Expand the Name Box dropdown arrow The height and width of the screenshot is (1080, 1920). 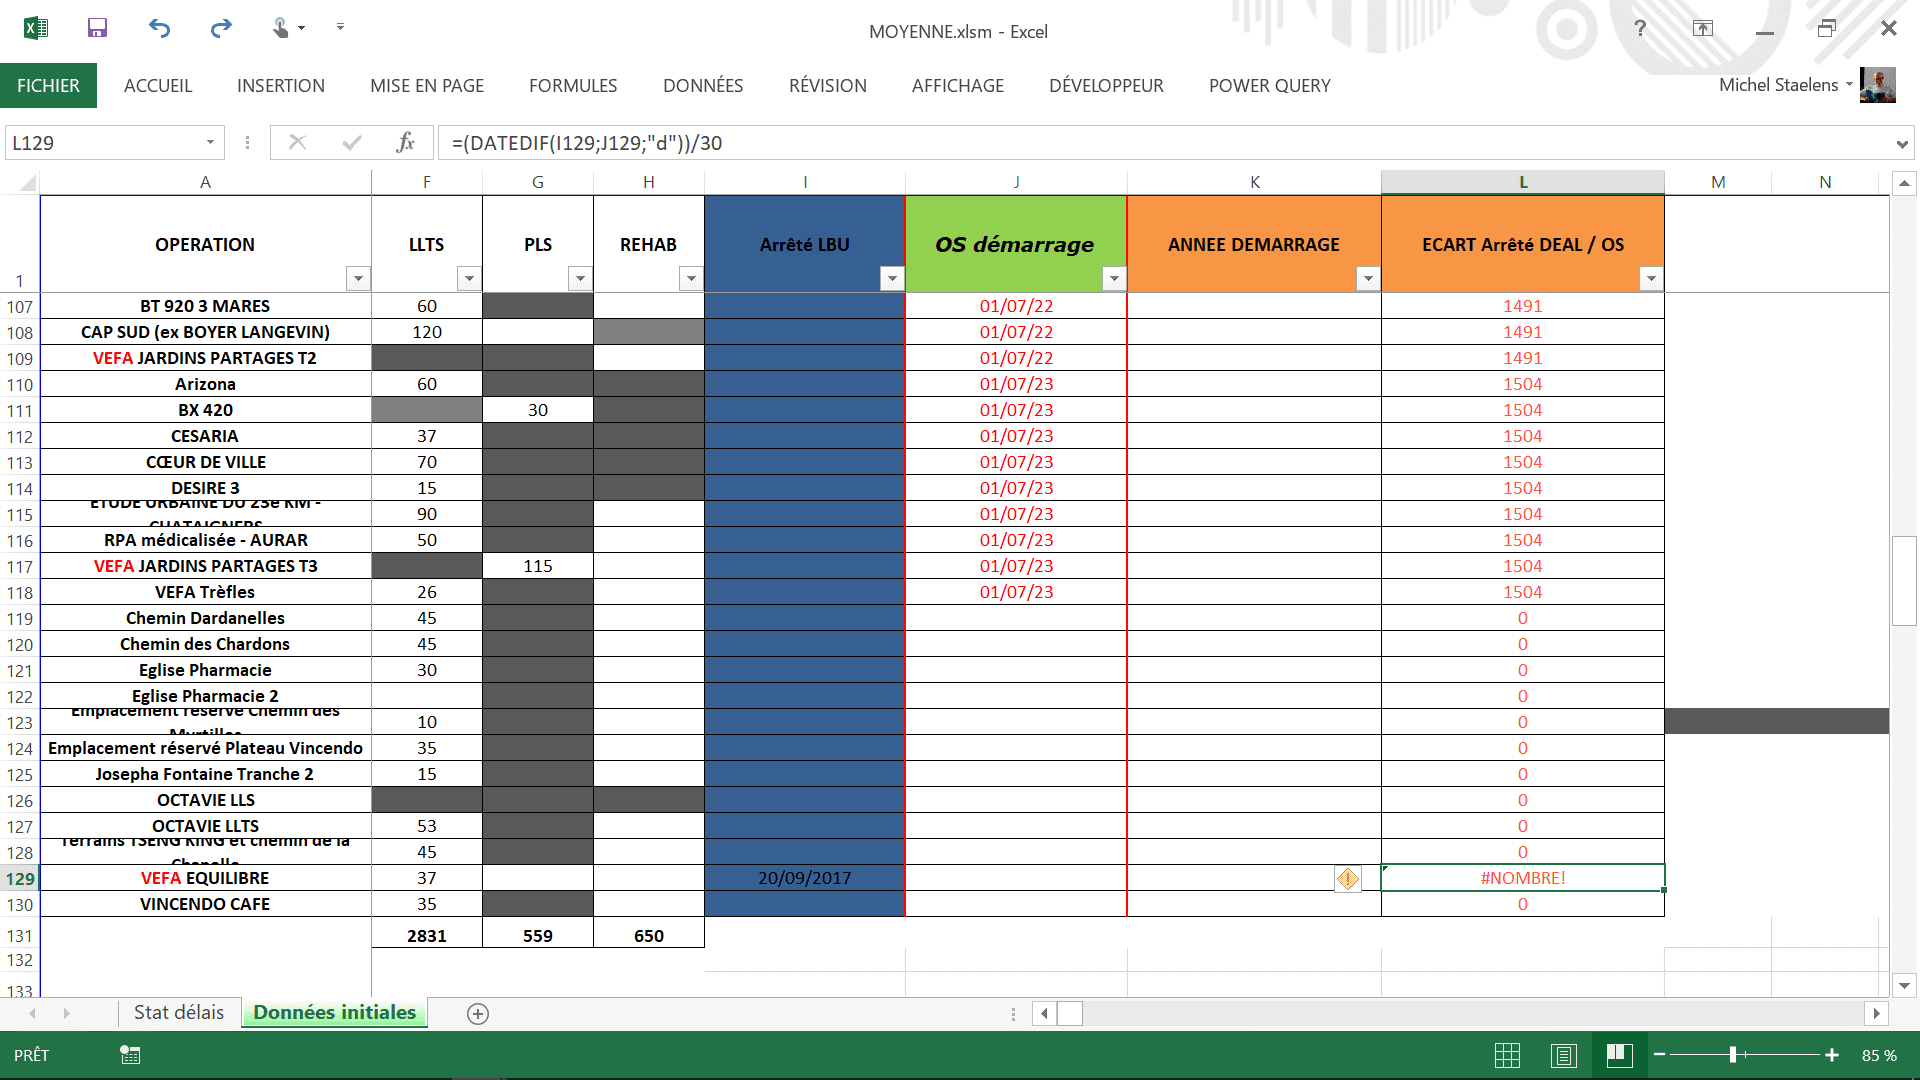click(210, 143)
